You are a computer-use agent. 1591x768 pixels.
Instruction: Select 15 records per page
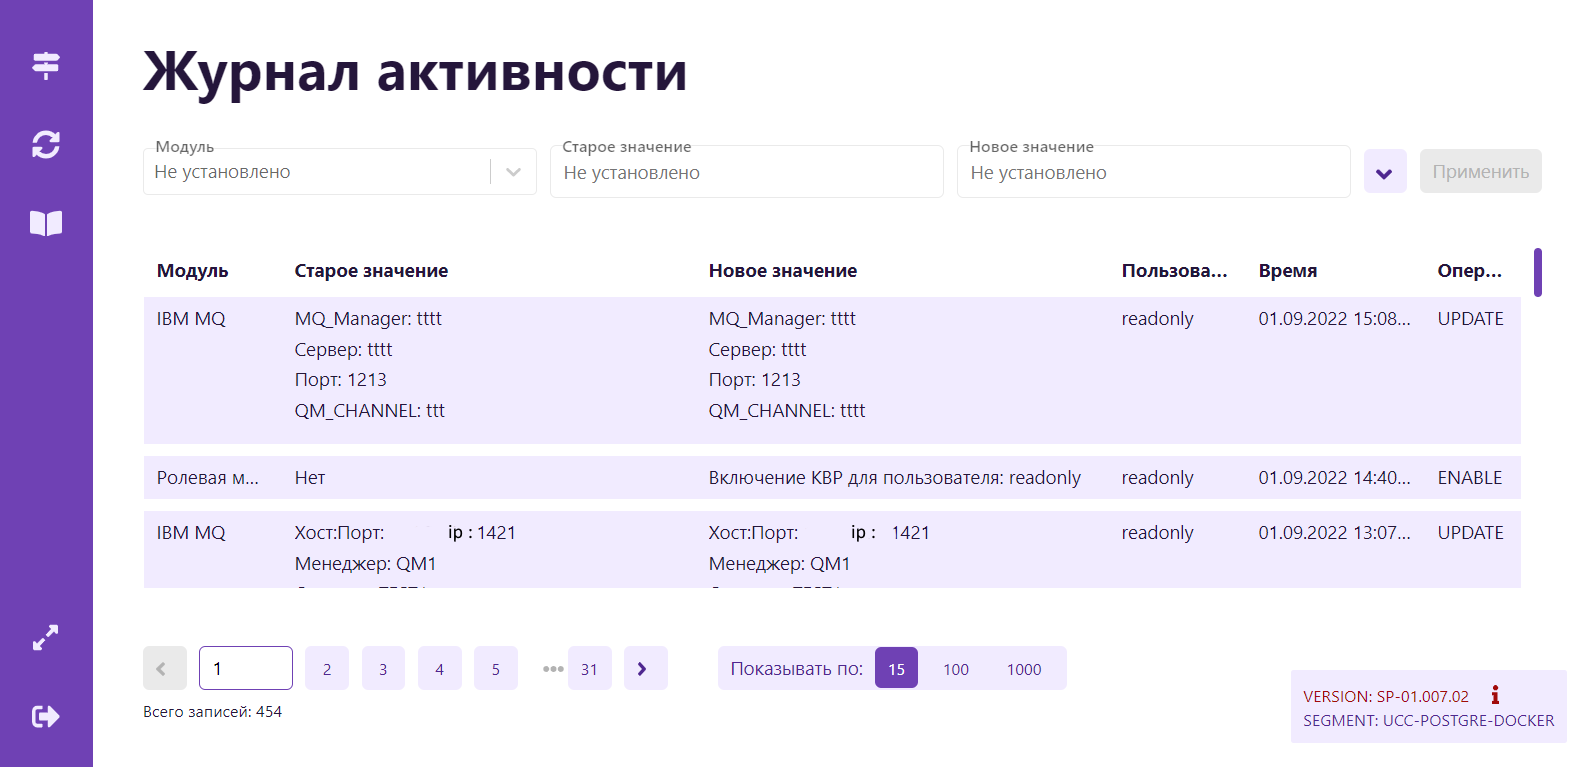coord(896,669)
